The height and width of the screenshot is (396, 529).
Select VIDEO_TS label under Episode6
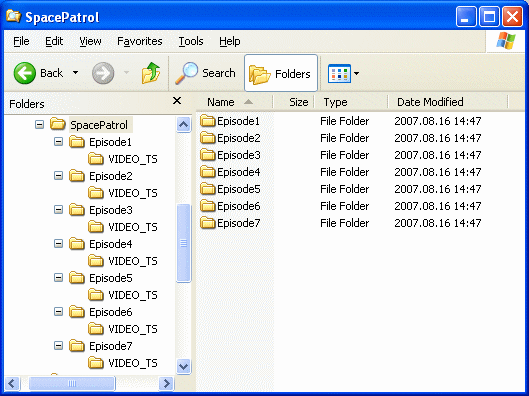(133, 329)
